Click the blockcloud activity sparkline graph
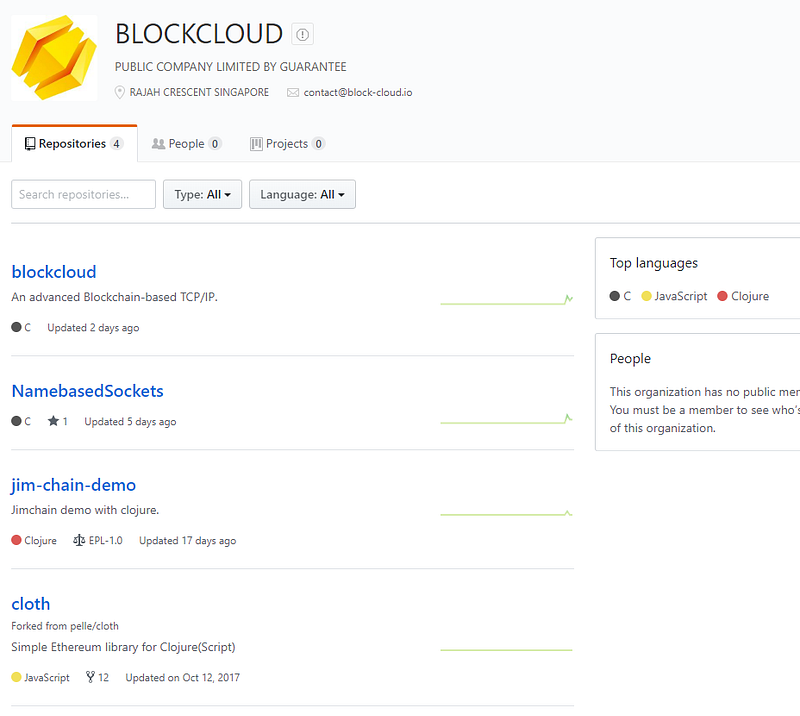Viewport: 800px width, 716px height. (x=506, y=299)
